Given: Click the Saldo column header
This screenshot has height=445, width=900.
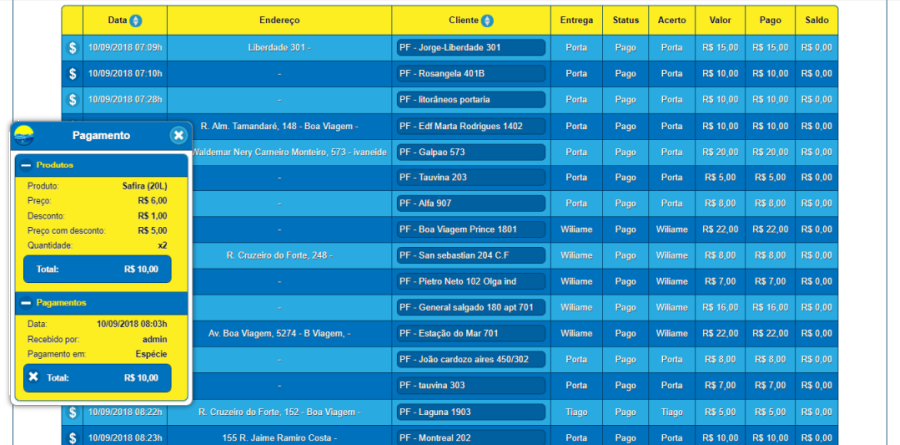Looking at the screenshot, I should 816,20.
